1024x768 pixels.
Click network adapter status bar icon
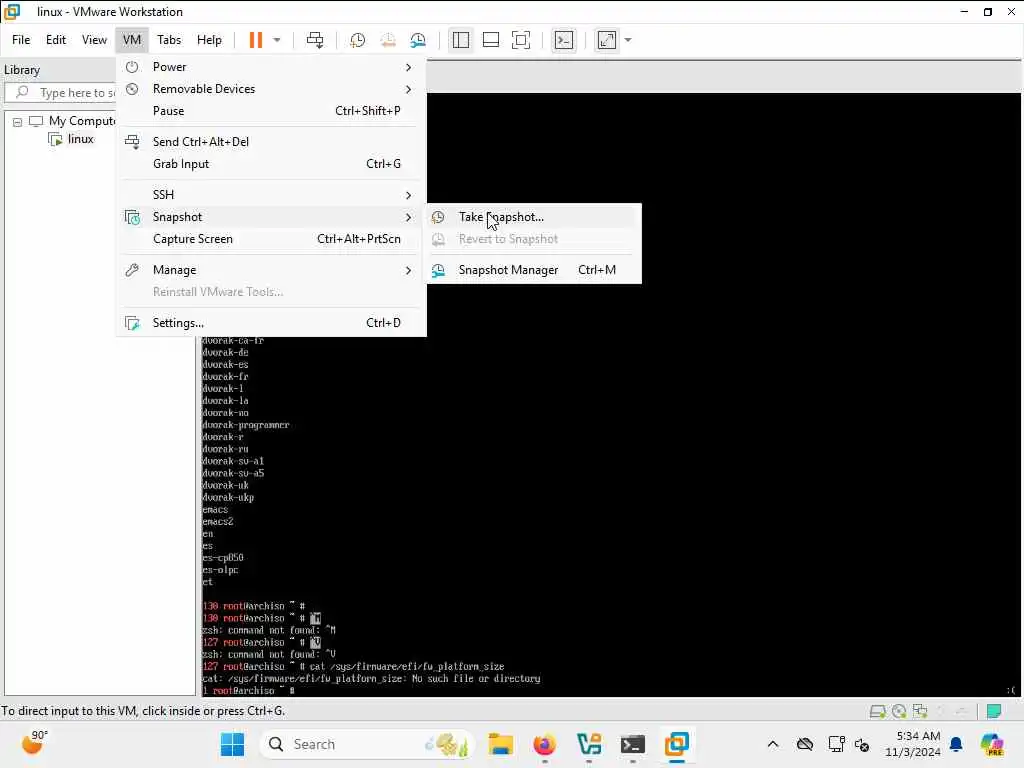(920, 711)
